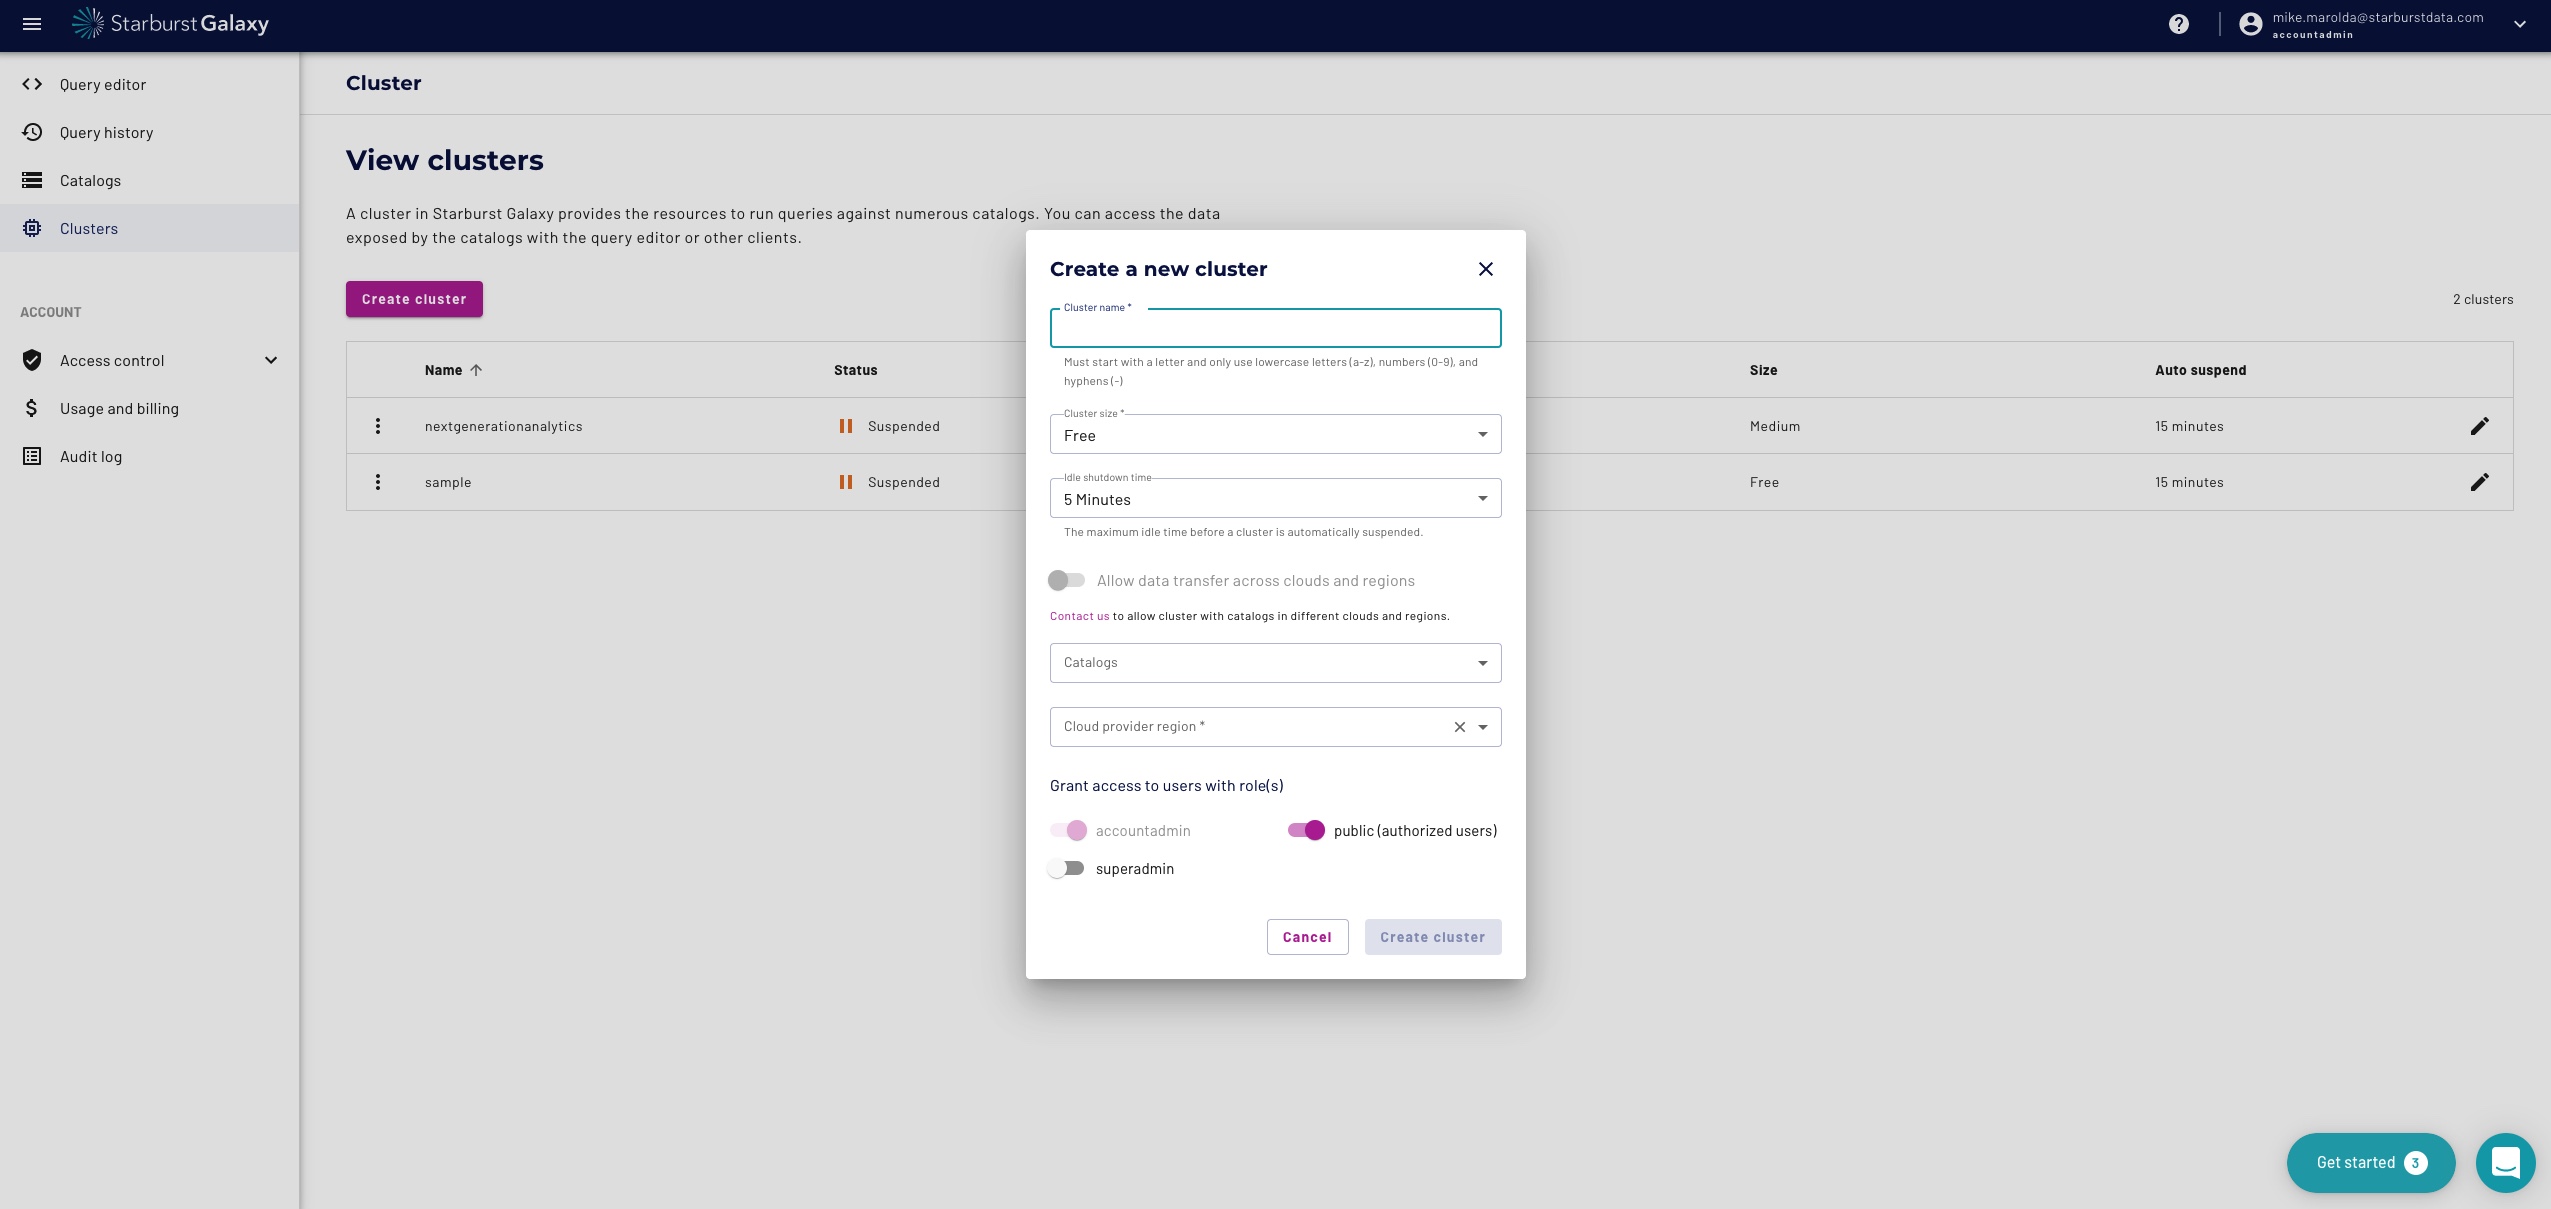Go to Query editor in sidebar

102,84
